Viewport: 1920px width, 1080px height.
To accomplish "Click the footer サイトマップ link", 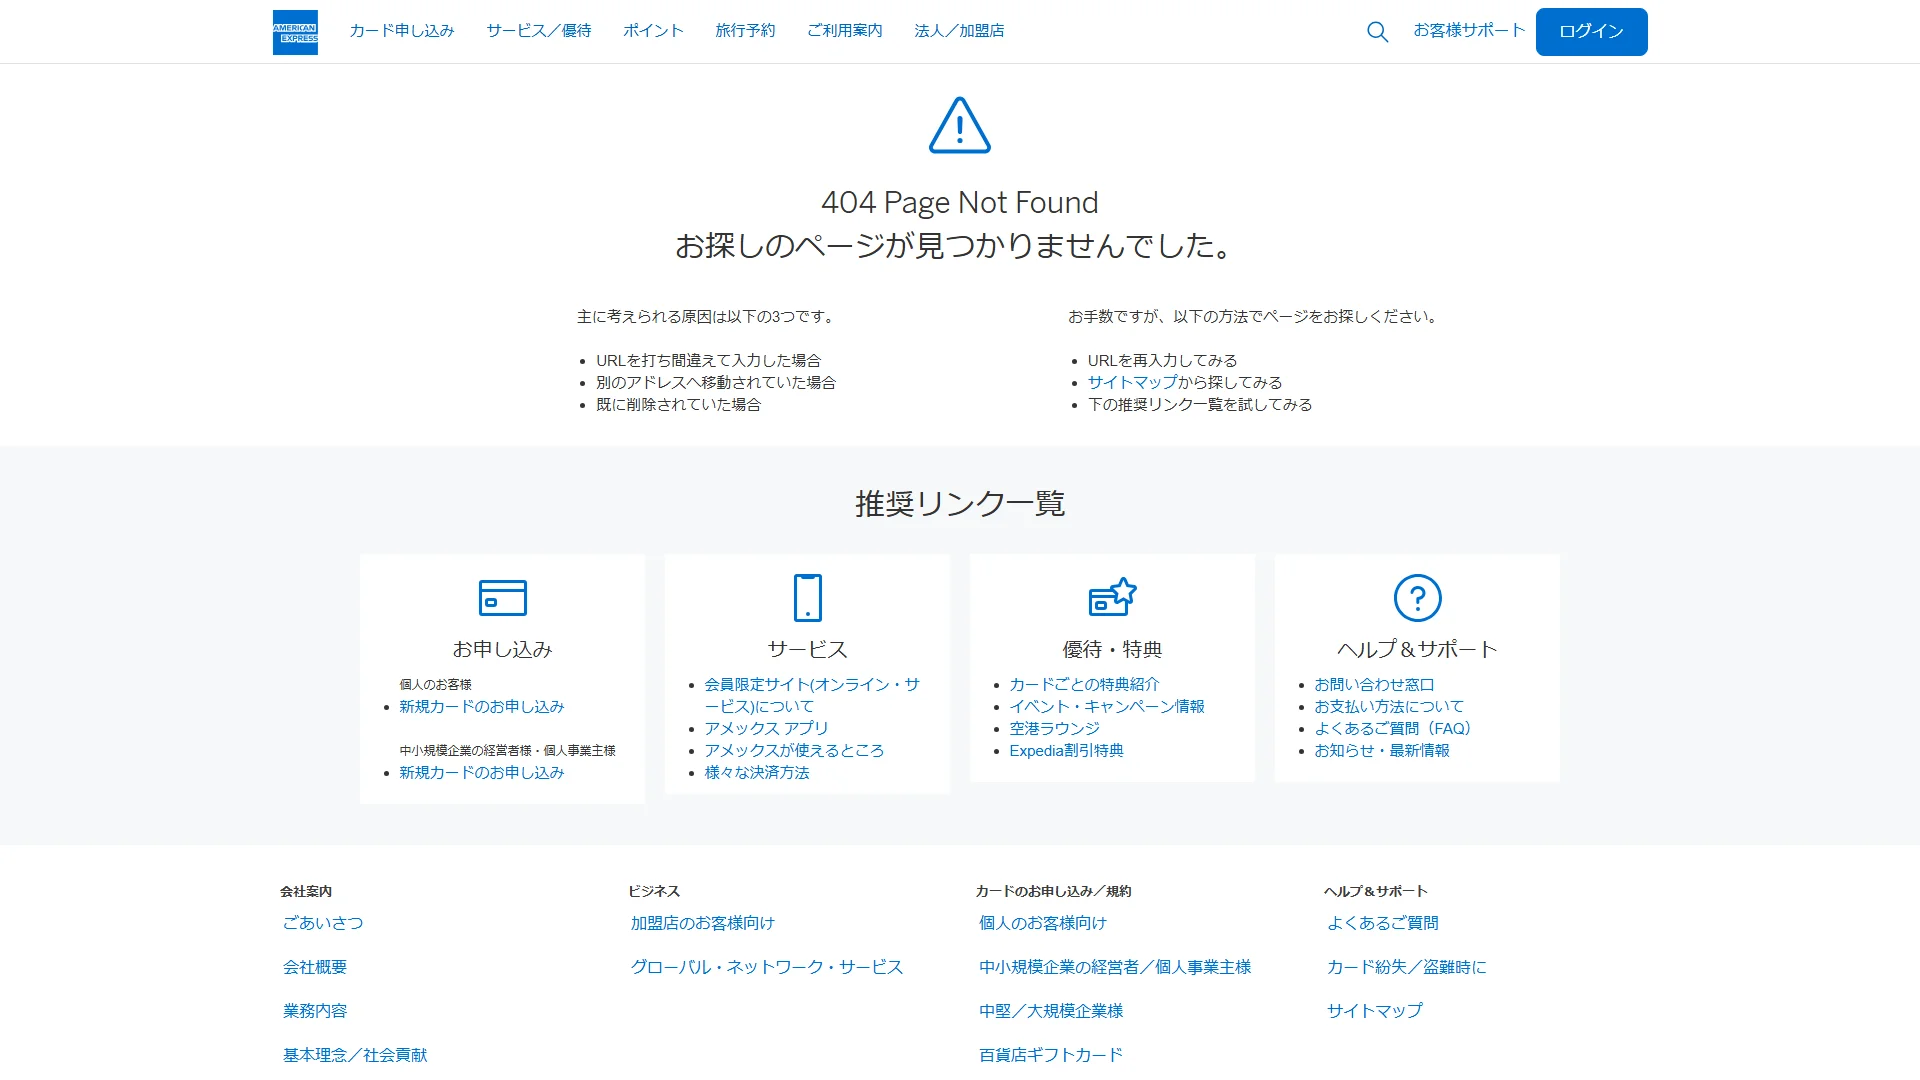I will [x=1375, y=1011].
